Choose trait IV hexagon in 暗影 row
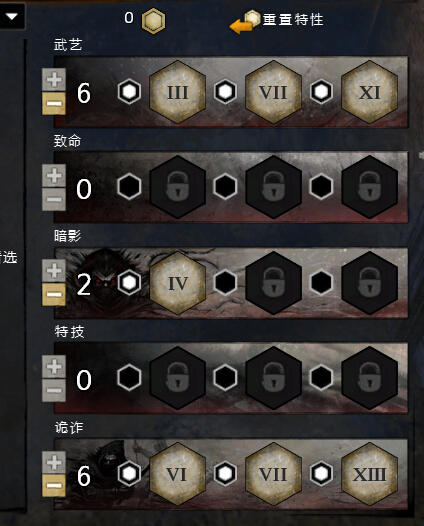The width and height of the screenshot is (424, 526). [177, 283]
